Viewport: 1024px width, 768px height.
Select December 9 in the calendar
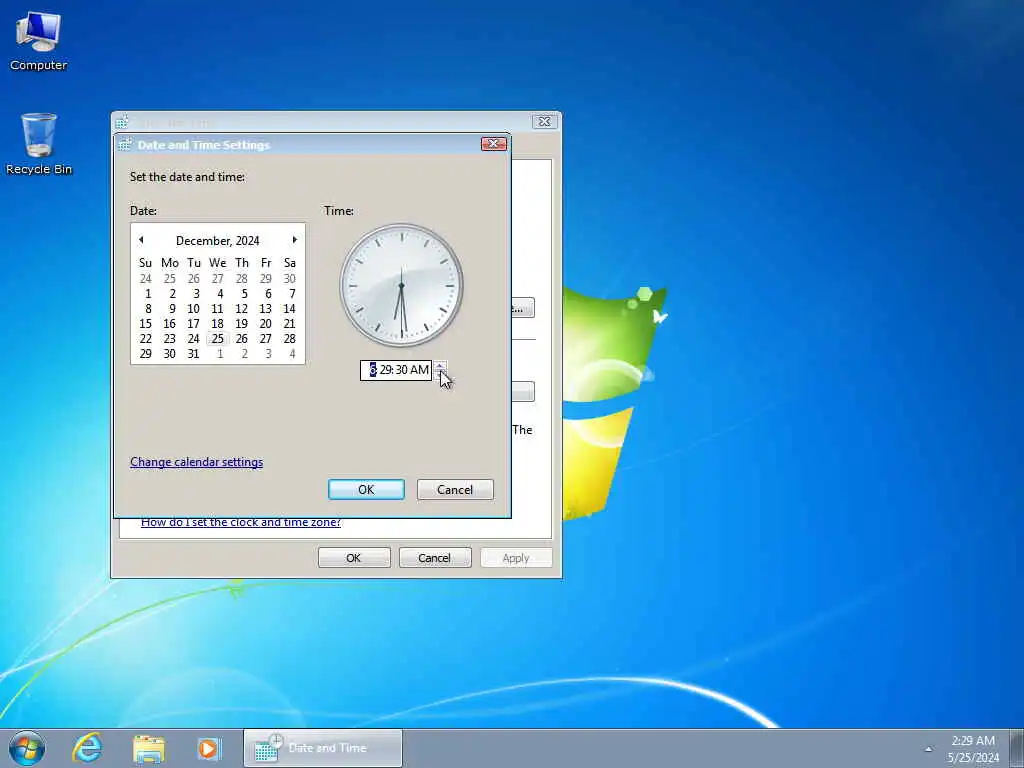point(172,309)
